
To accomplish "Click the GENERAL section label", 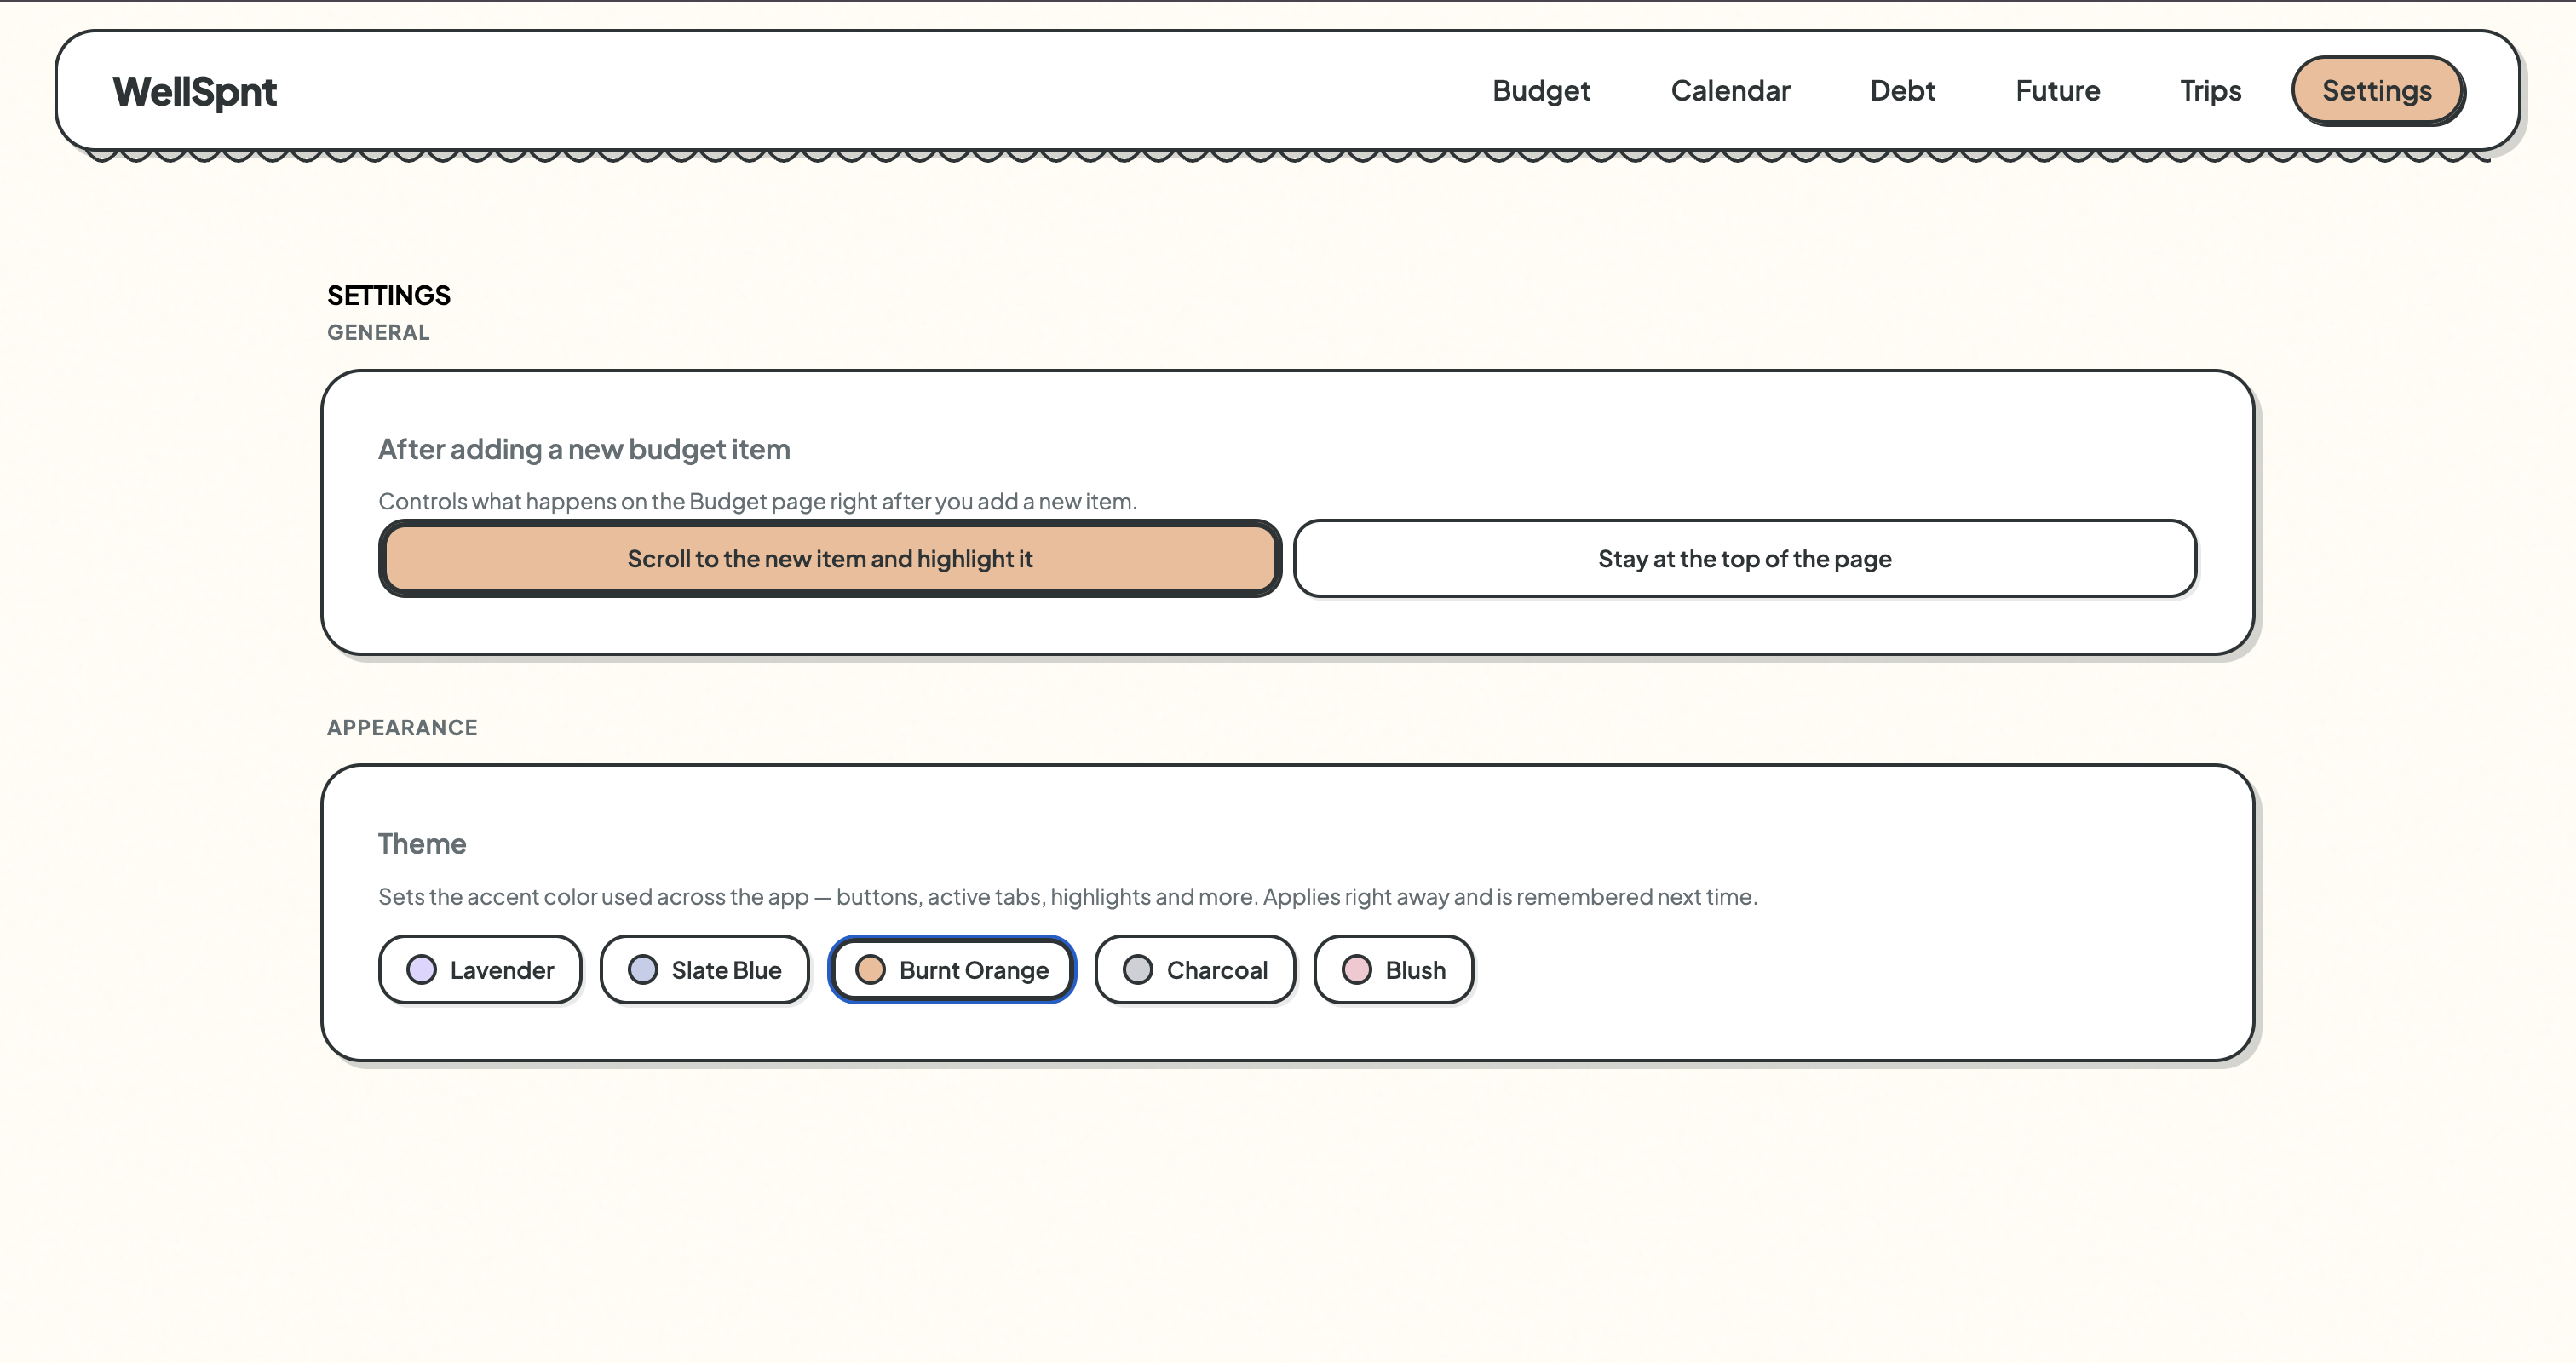I will click(x=378, y=332).
